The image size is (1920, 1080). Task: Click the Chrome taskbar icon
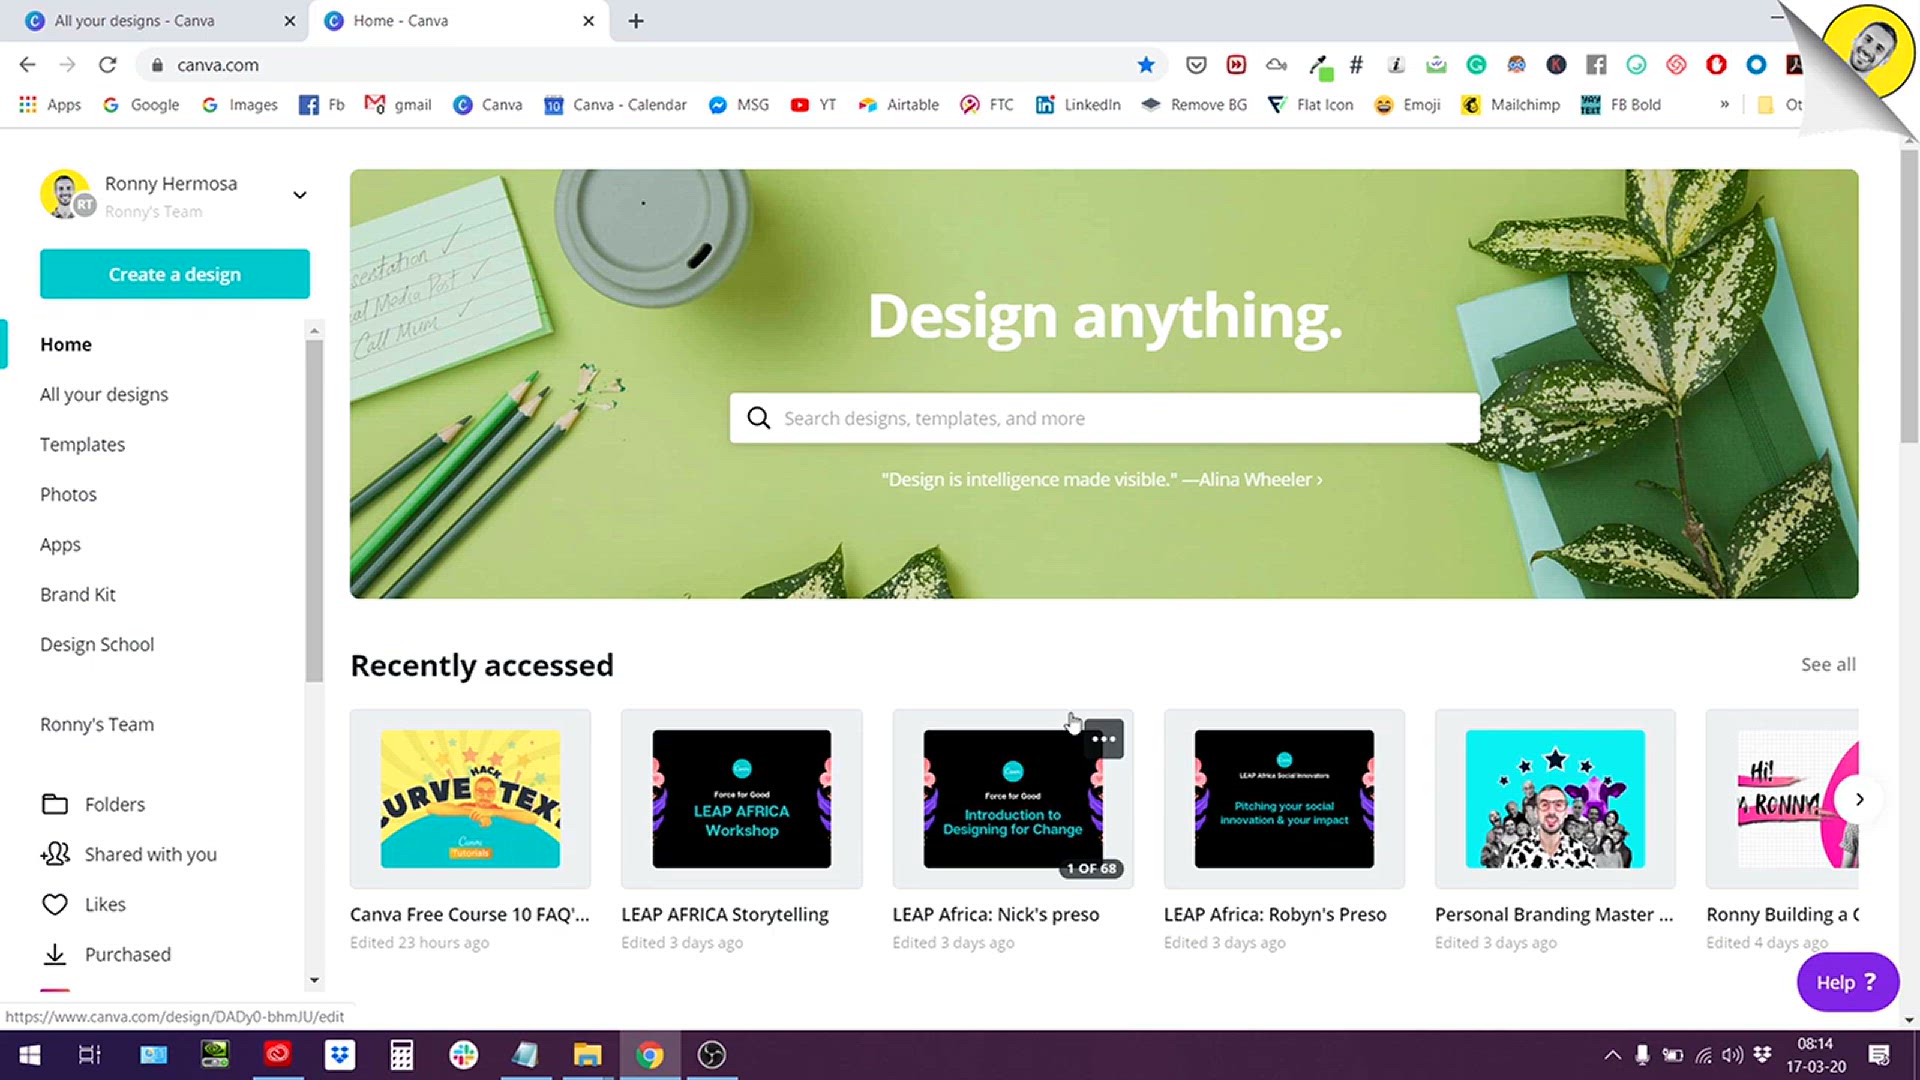[650, 1055]
